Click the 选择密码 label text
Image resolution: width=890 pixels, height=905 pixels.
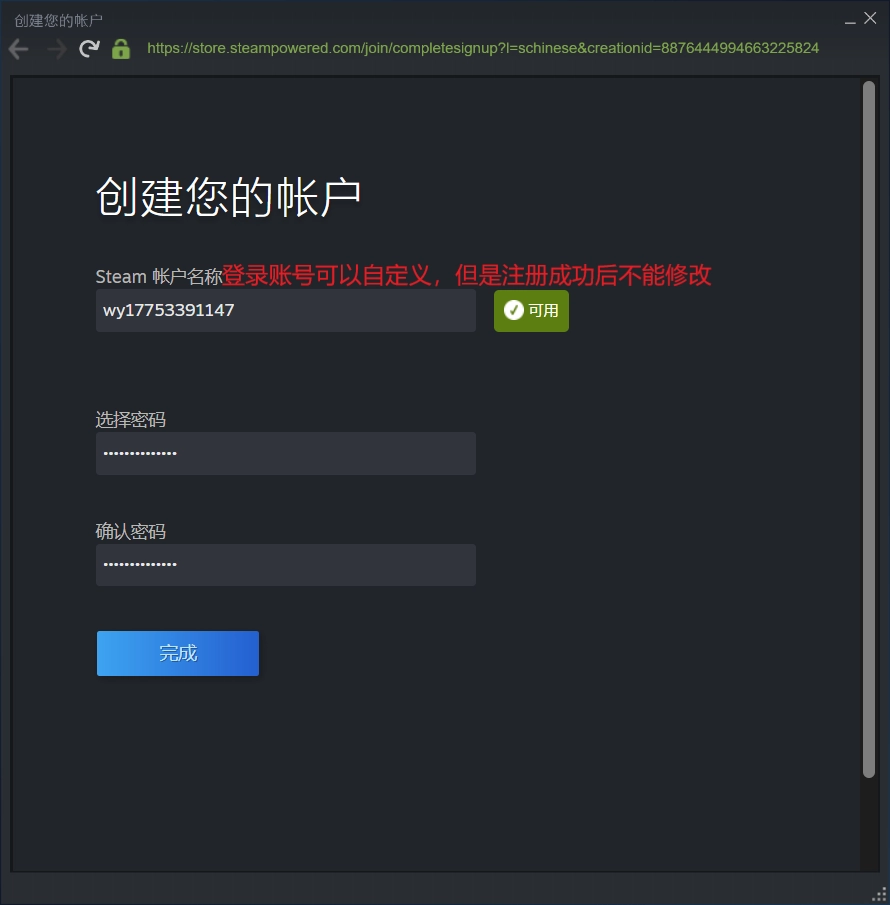tap(130, 420)
